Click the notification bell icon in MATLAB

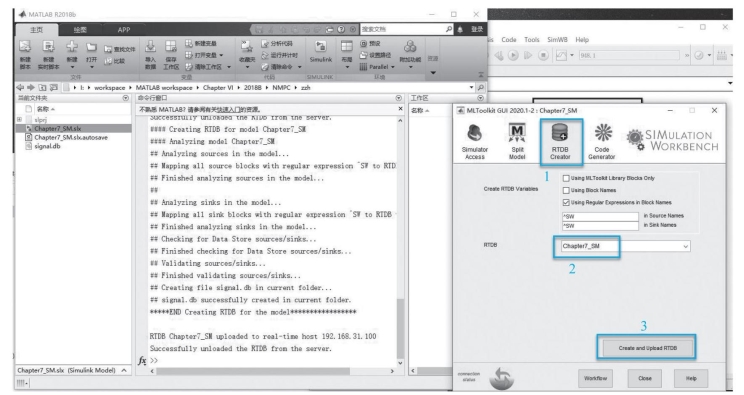click(x=460, y=29)
